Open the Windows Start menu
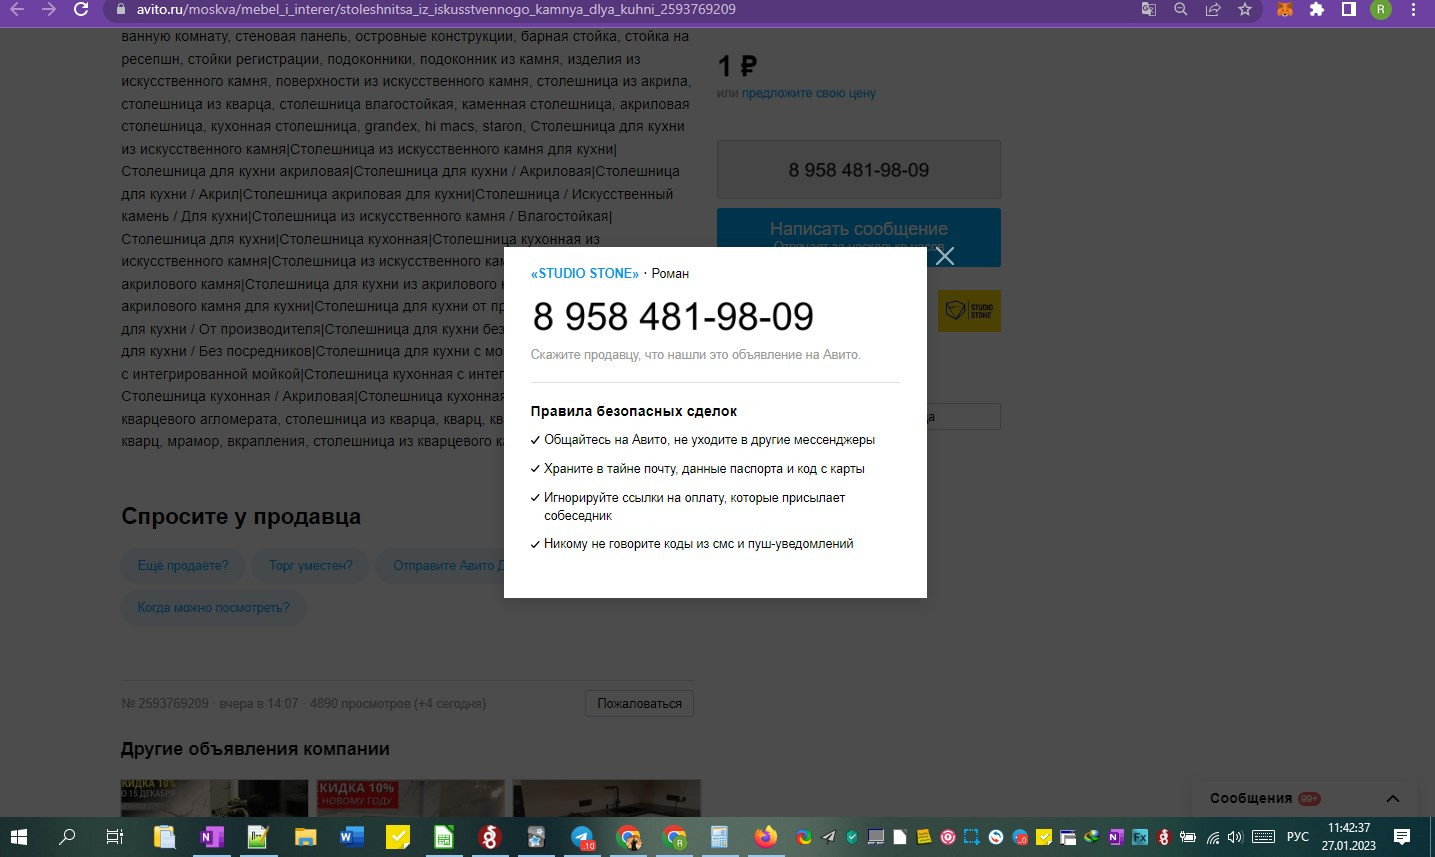1435x857 pixels. coord(18,837)
